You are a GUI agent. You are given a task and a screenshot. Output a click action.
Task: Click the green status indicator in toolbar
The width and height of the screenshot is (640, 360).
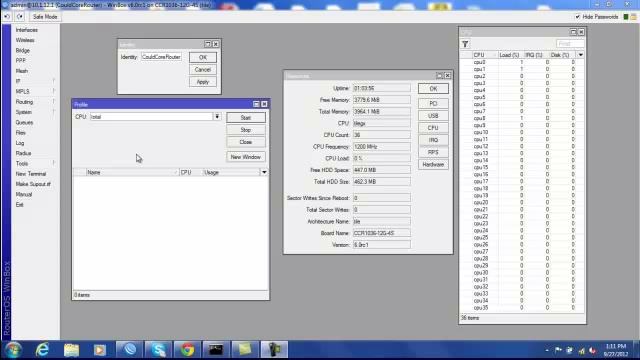coord(626,17)
